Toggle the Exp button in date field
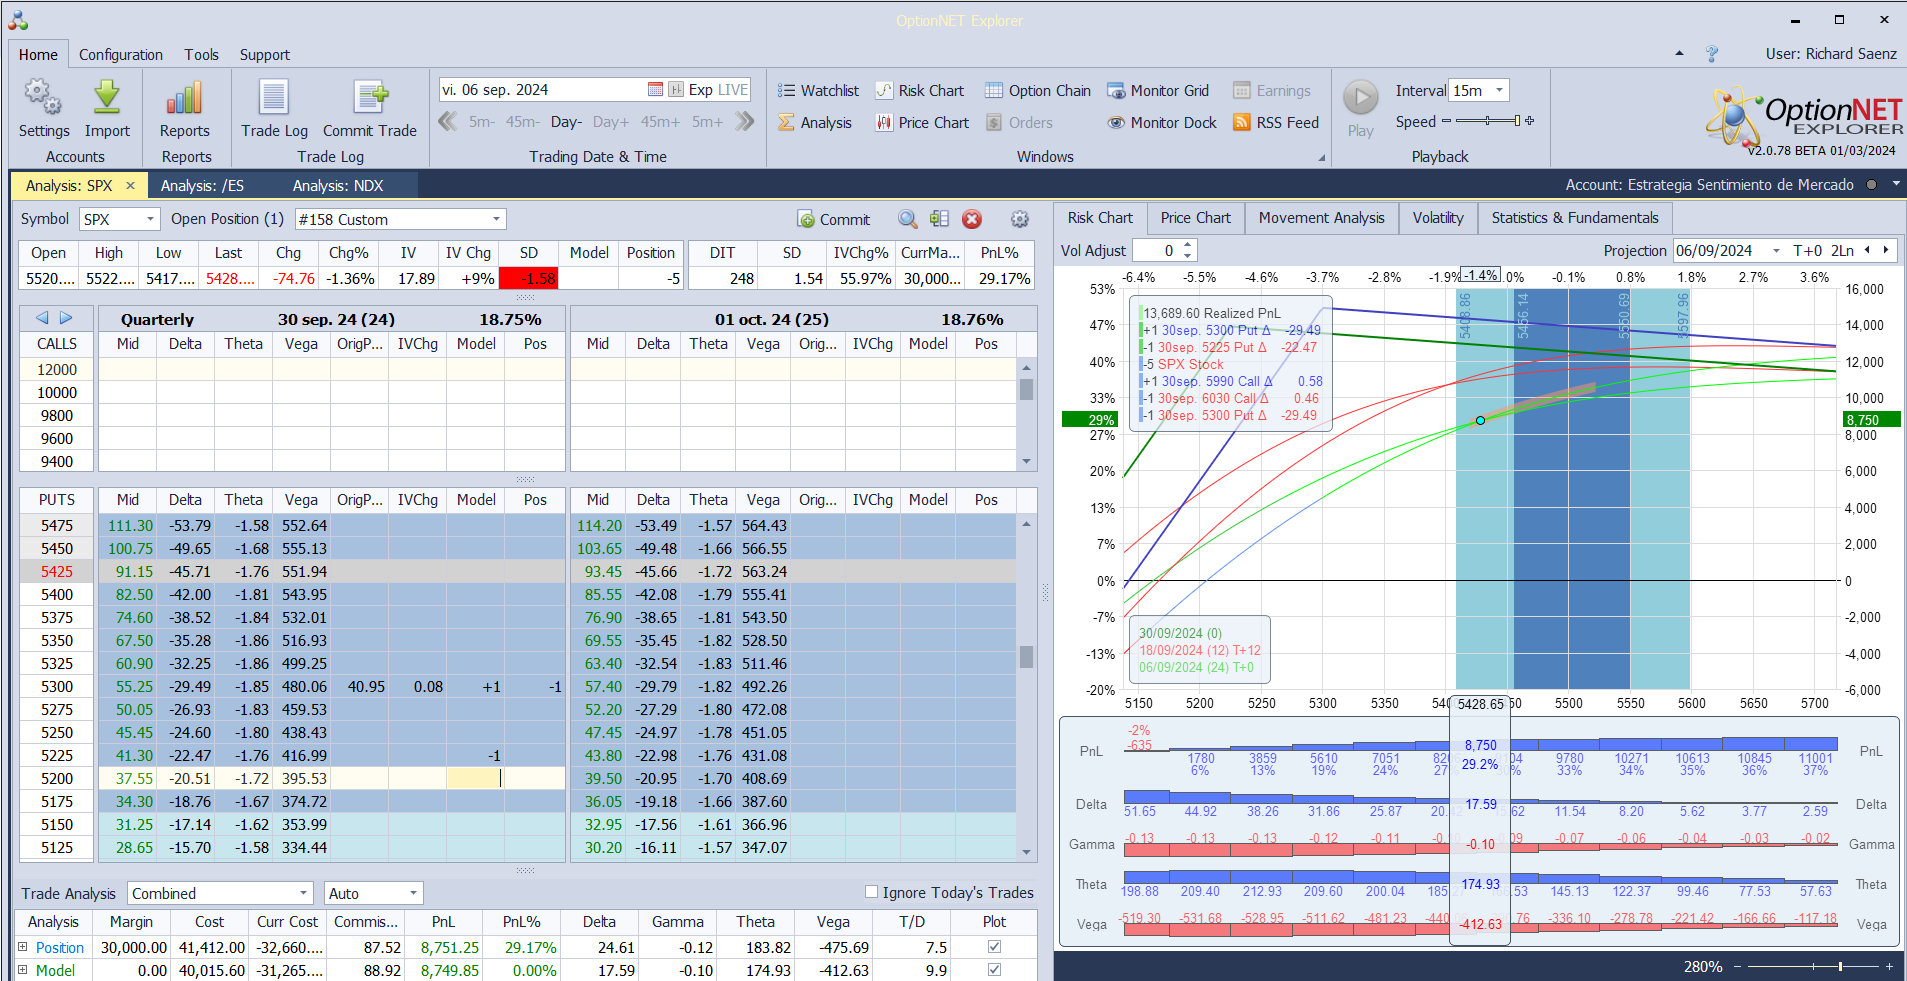This screenshot has width=1907, height=981. click(700, 89)
